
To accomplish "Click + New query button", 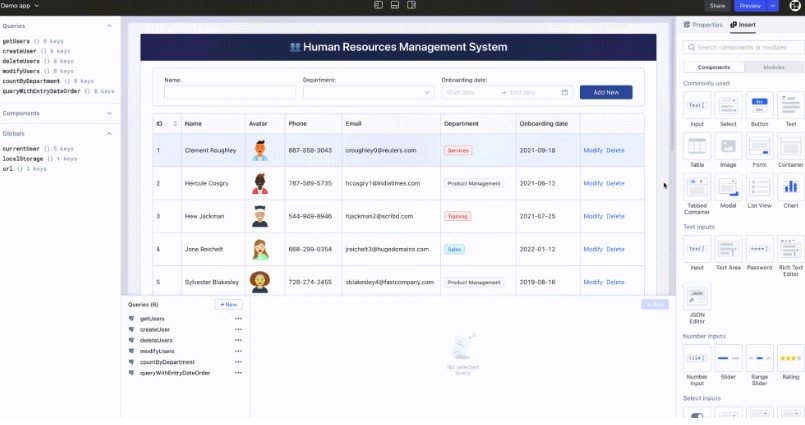I will coord(228,304).
